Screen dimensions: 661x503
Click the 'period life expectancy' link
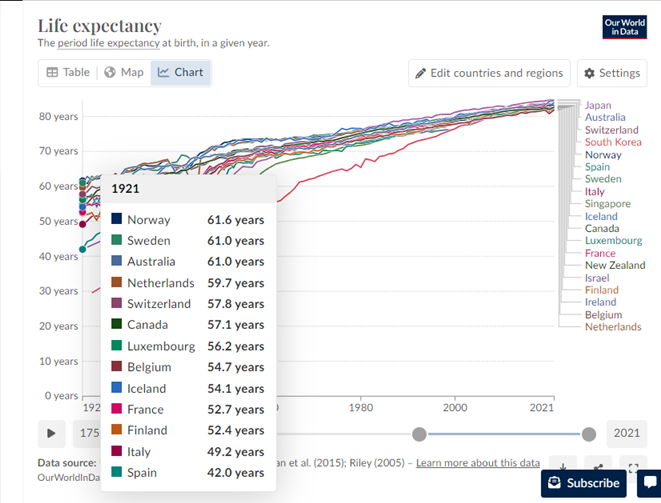(109, 43)
